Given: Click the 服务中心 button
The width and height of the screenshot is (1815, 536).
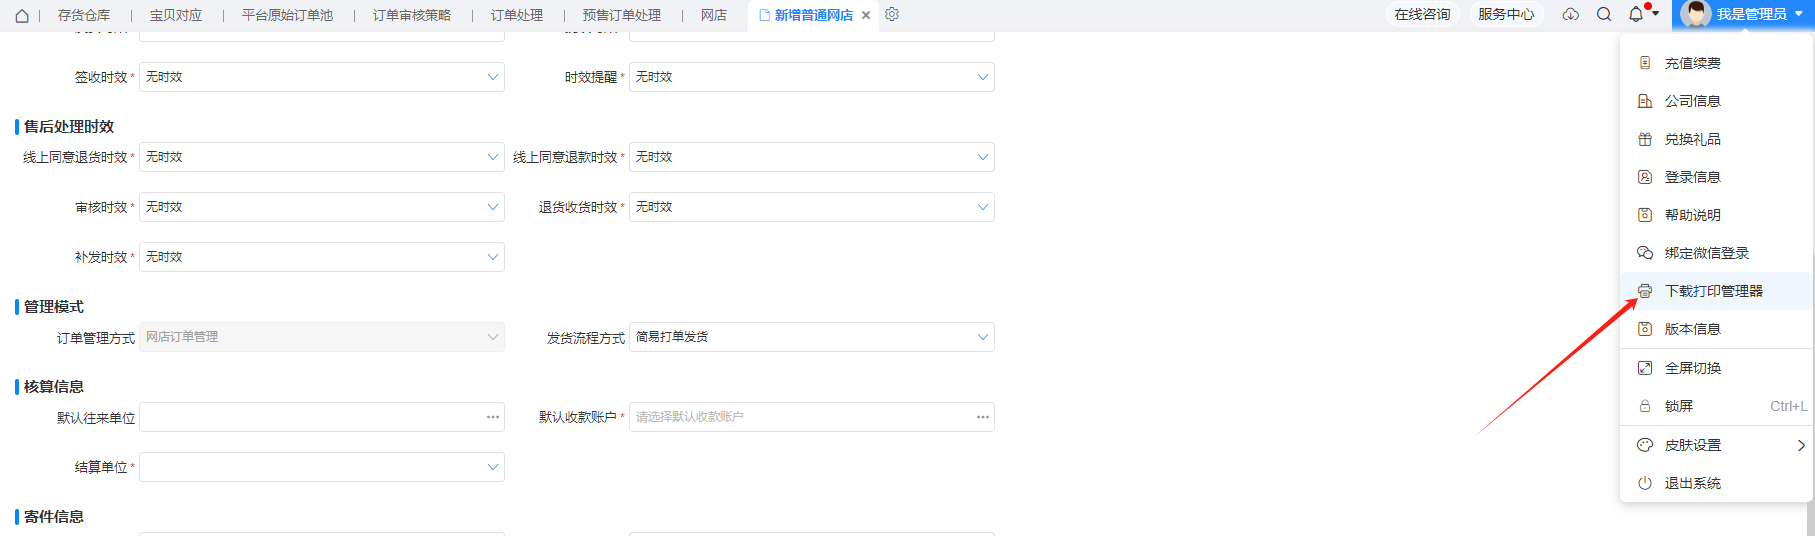Looking at the screenshot, I should tap(1506, 14).
